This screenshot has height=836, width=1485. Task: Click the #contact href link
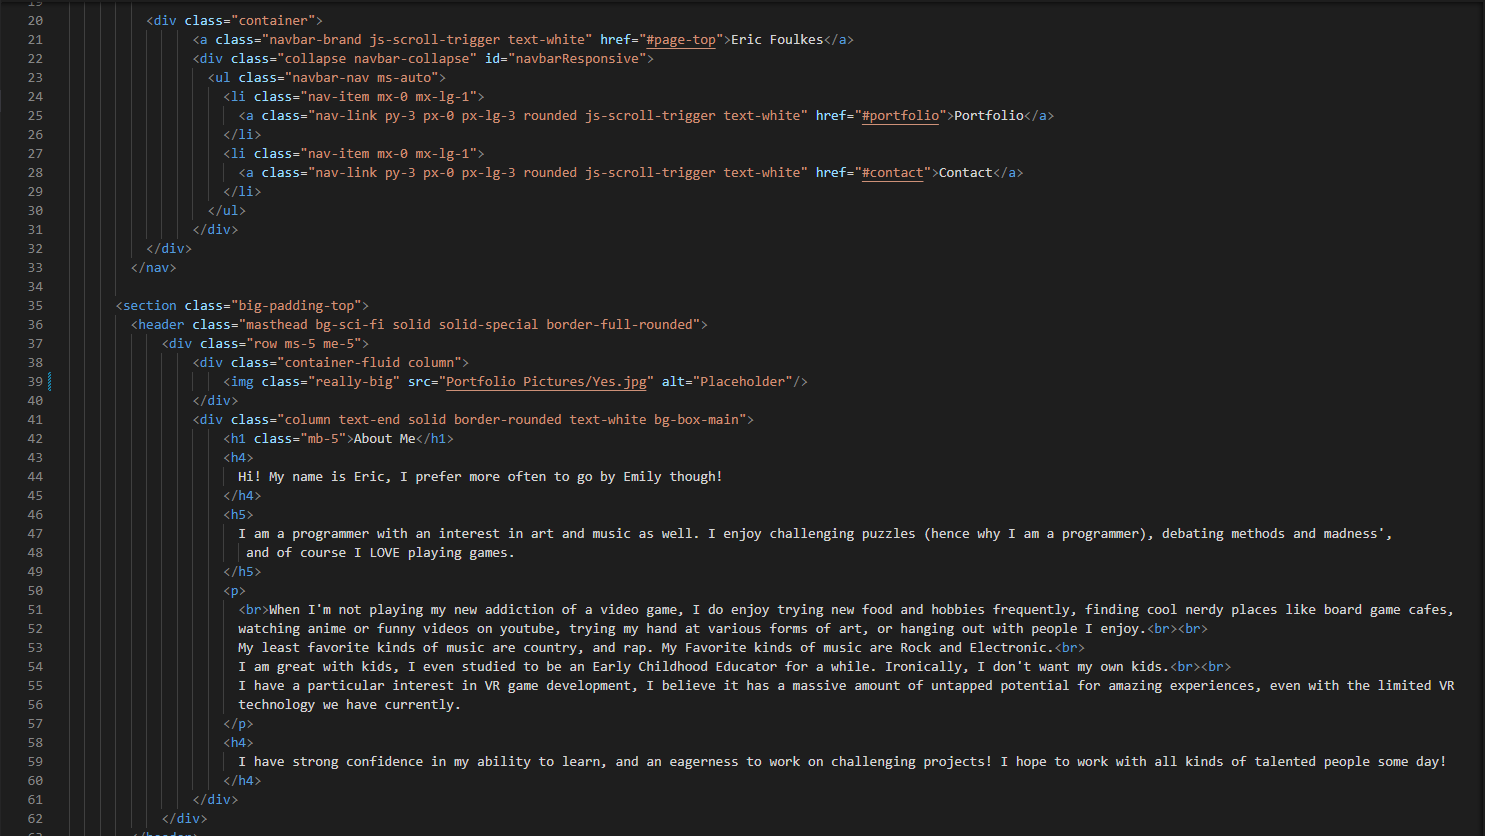click(x=892, y=173)
